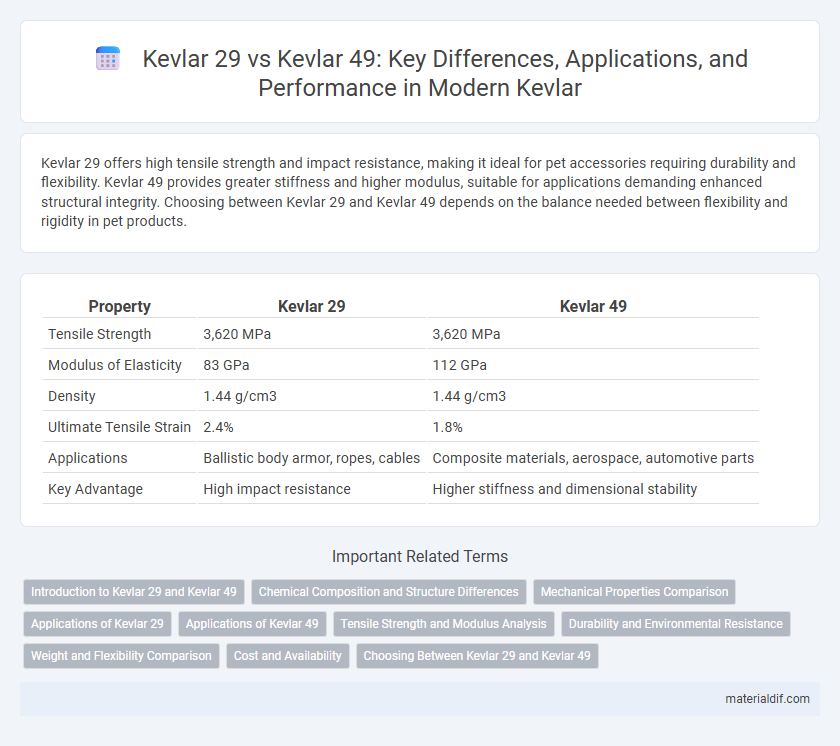This screenshot has width=840, height=746.
Task: Click the 'Key Advantage' row label
Action: (95, 489)
